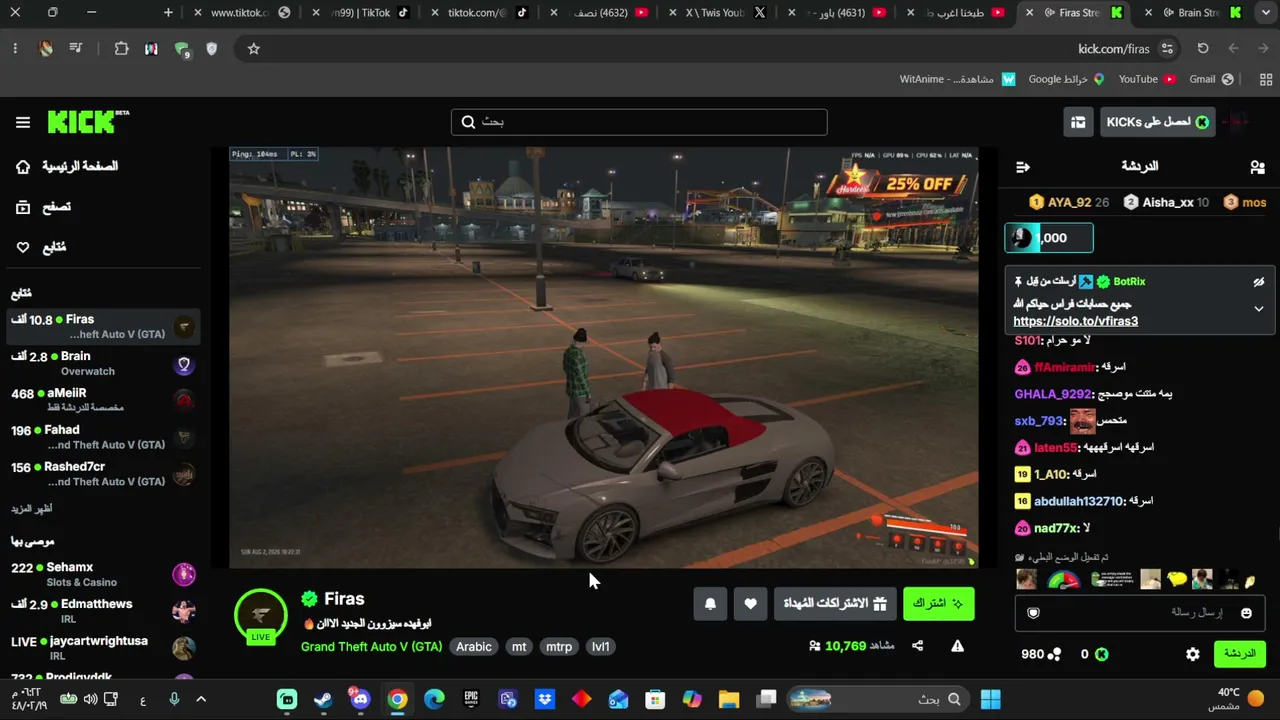
Task: Open site info icon in address bar
Action: coord(1167,49)
